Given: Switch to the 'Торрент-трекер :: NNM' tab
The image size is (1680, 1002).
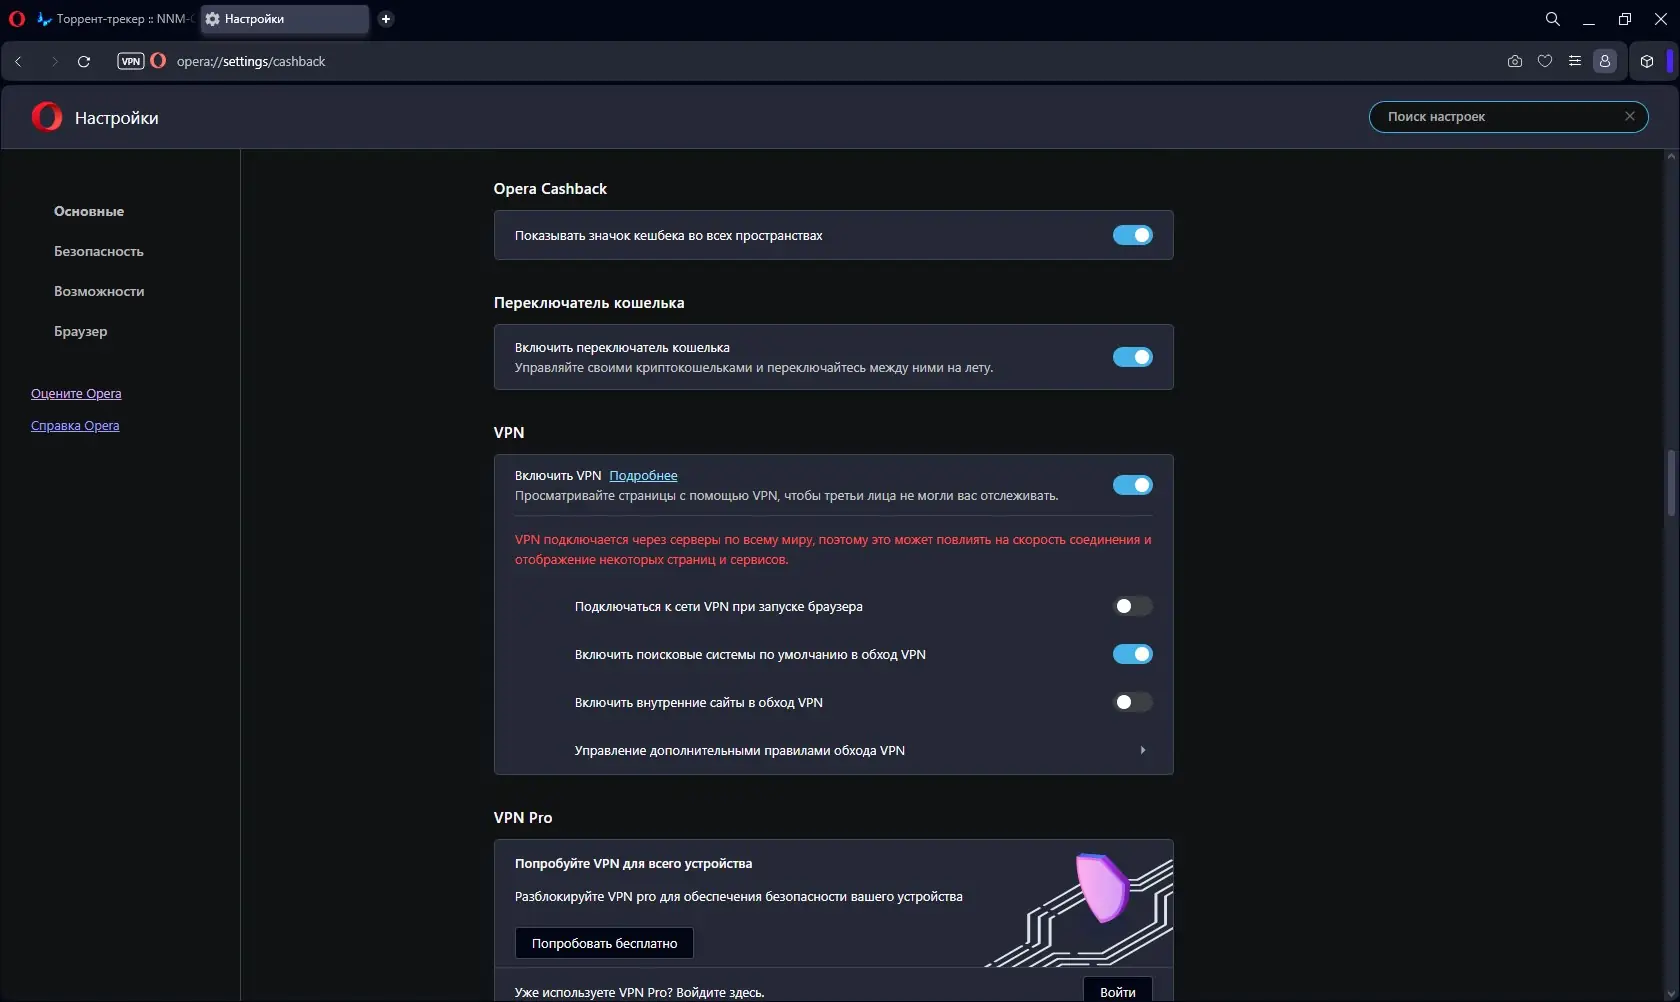Looking at the screenshot, I should (x=114, y=19).
